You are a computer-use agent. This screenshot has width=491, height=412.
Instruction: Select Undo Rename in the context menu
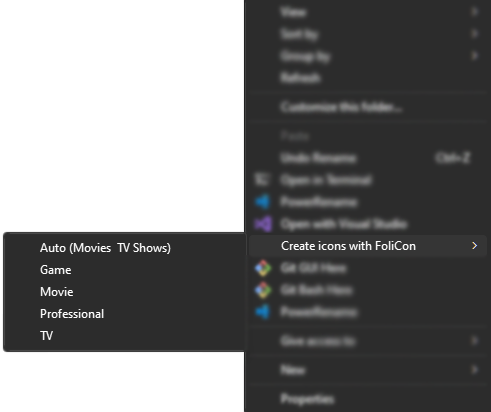click(368, 158)
